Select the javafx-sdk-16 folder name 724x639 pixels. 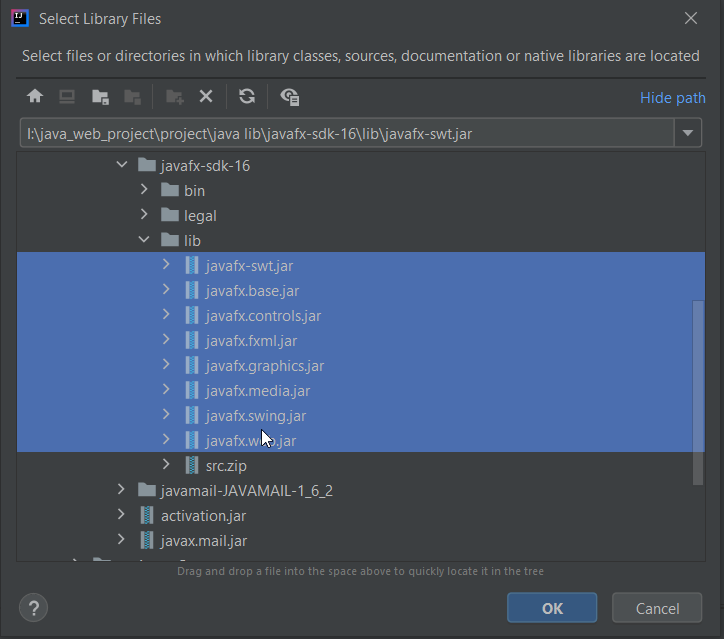[x=205, y=165]
